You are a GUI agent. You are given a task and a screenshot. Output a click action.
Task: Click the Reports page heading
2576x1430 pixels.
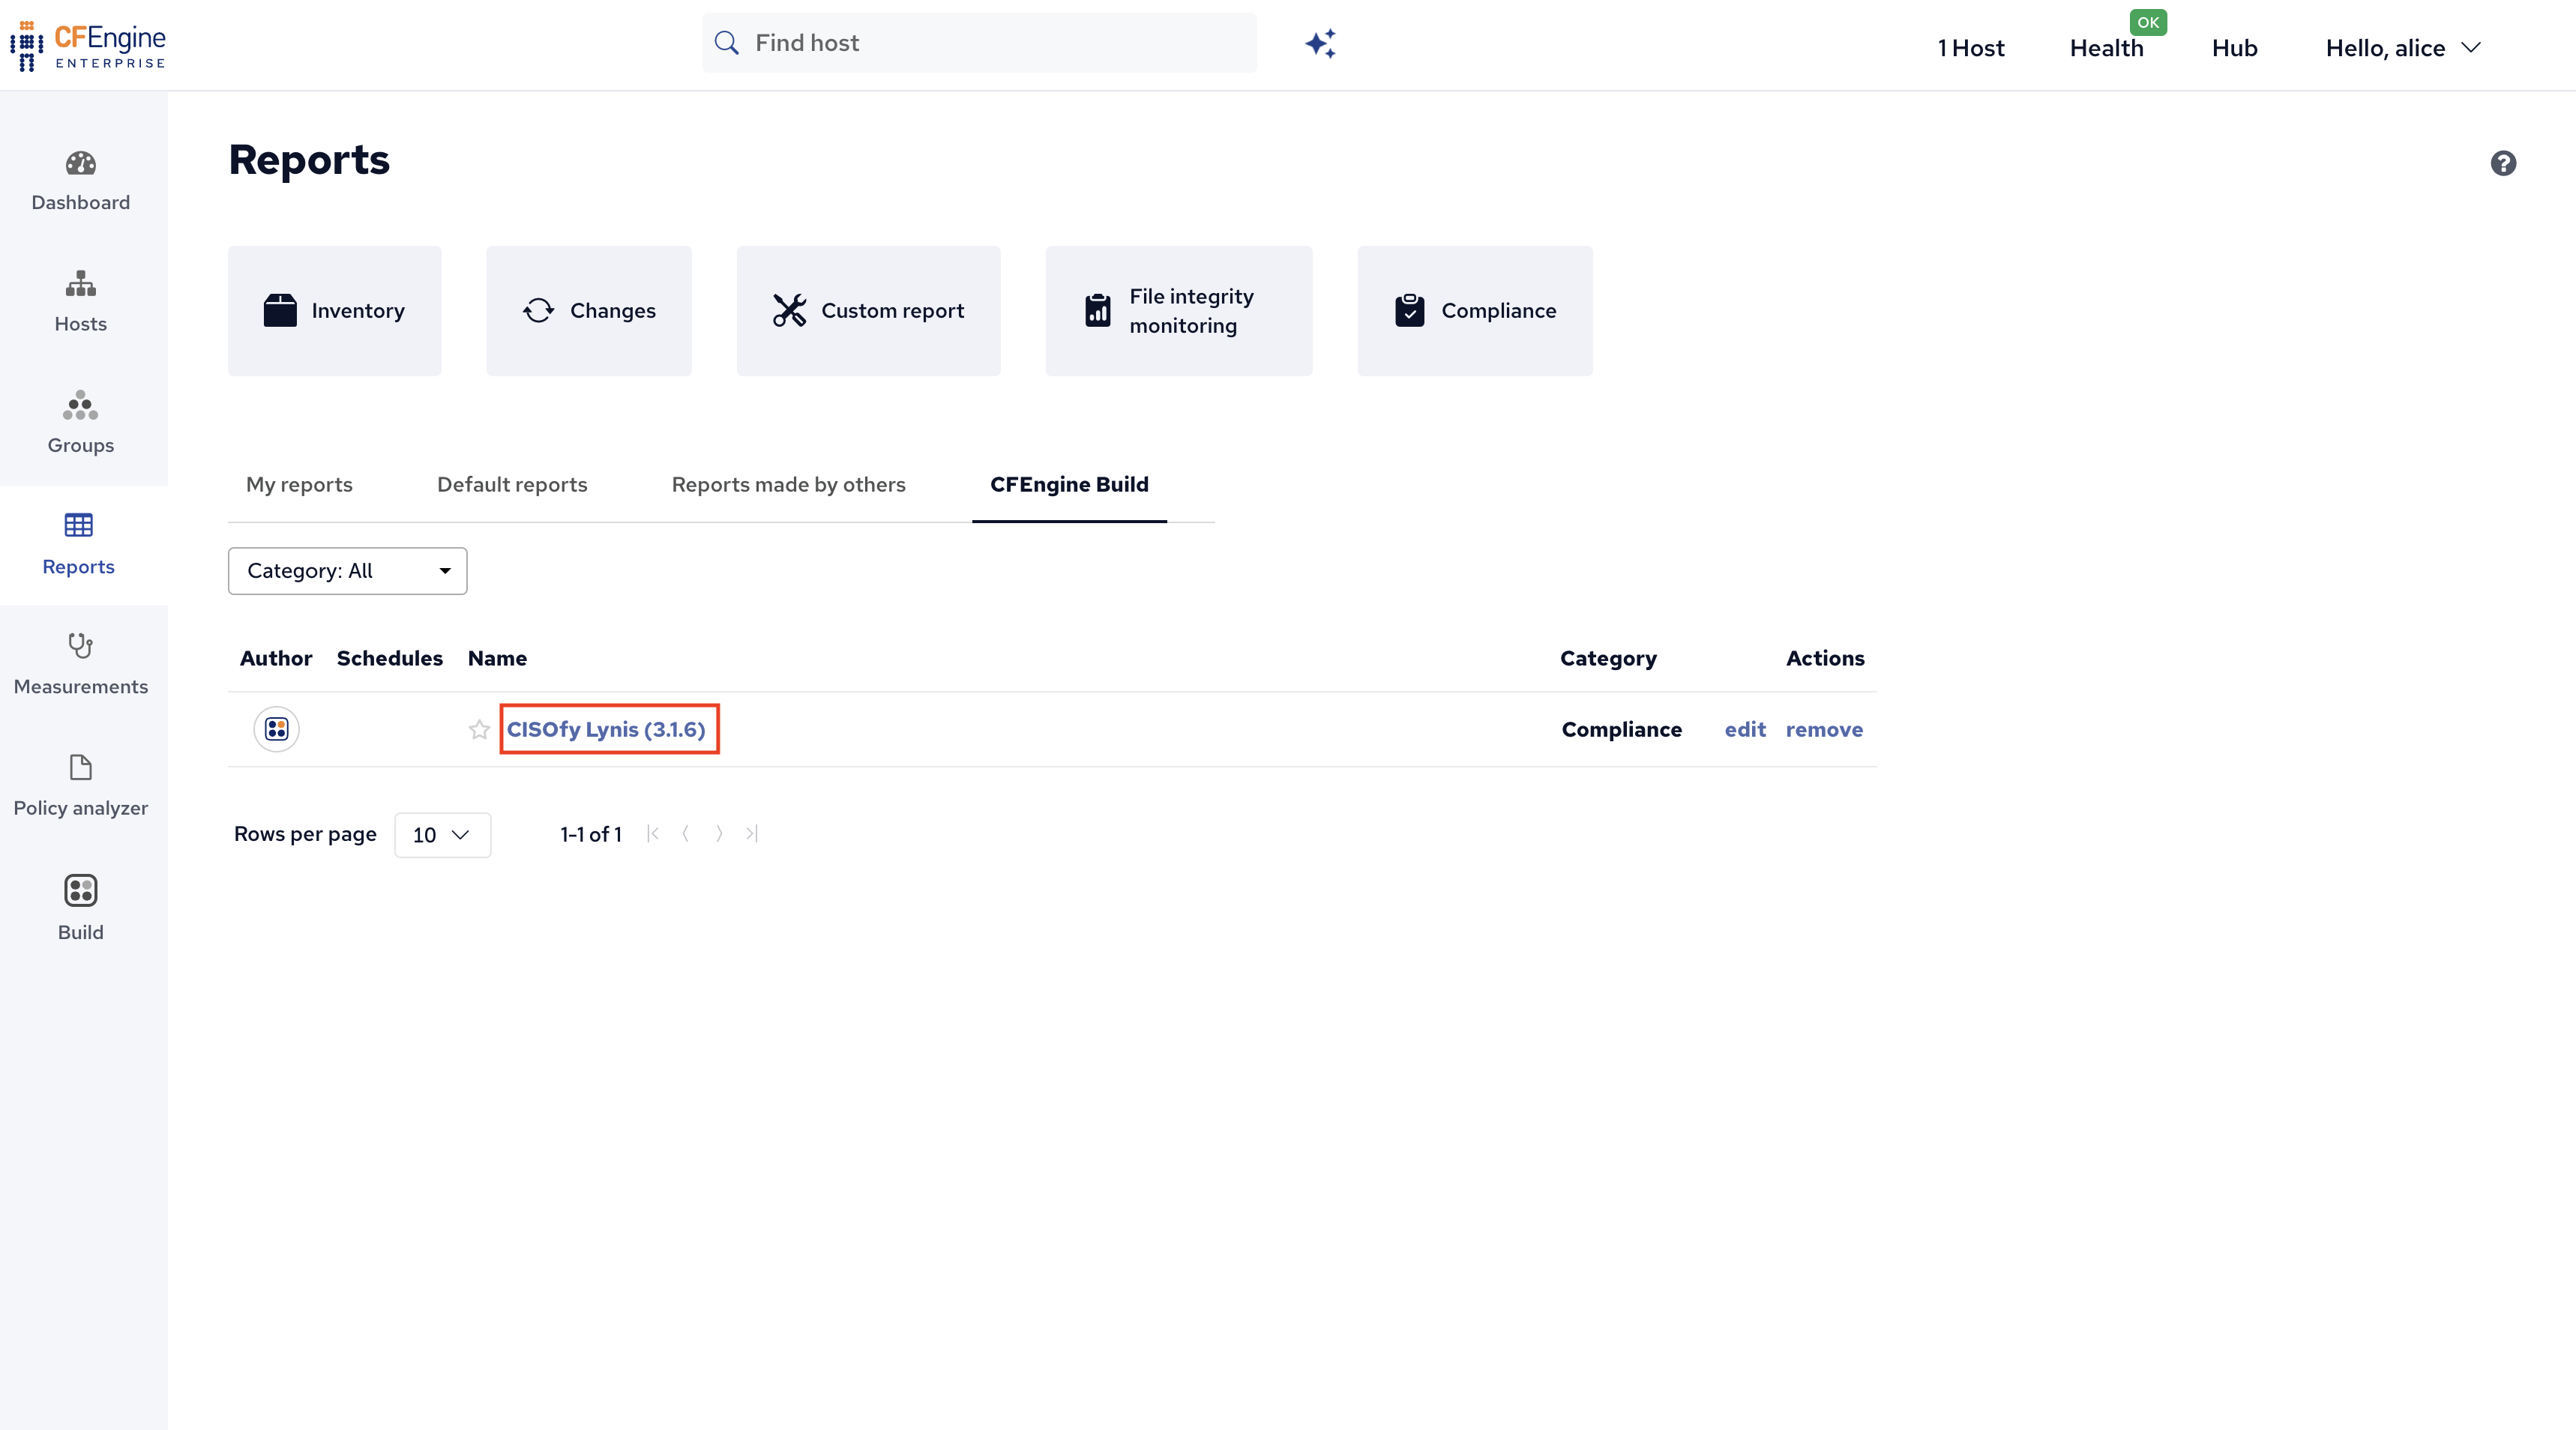[309, 160]
